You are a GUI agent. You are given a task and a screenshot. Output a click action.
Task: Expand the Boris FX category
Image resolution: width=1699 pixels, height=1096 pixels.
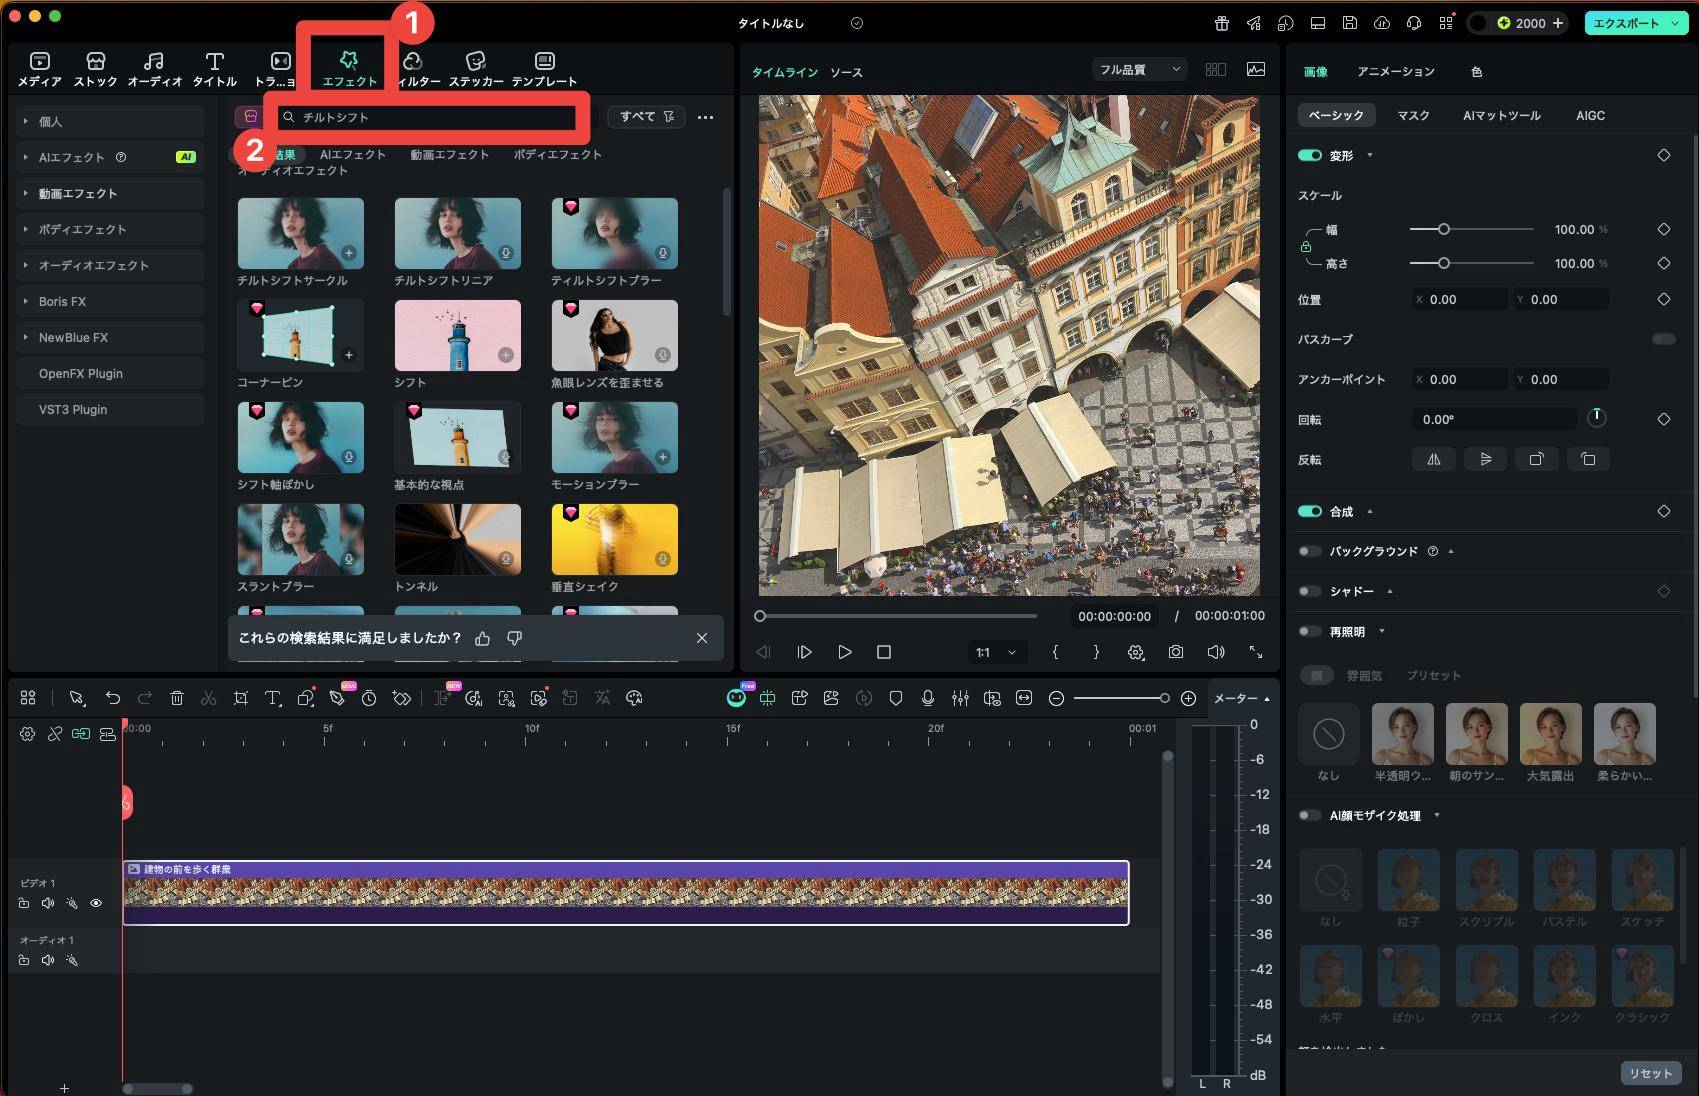(110, 301)
